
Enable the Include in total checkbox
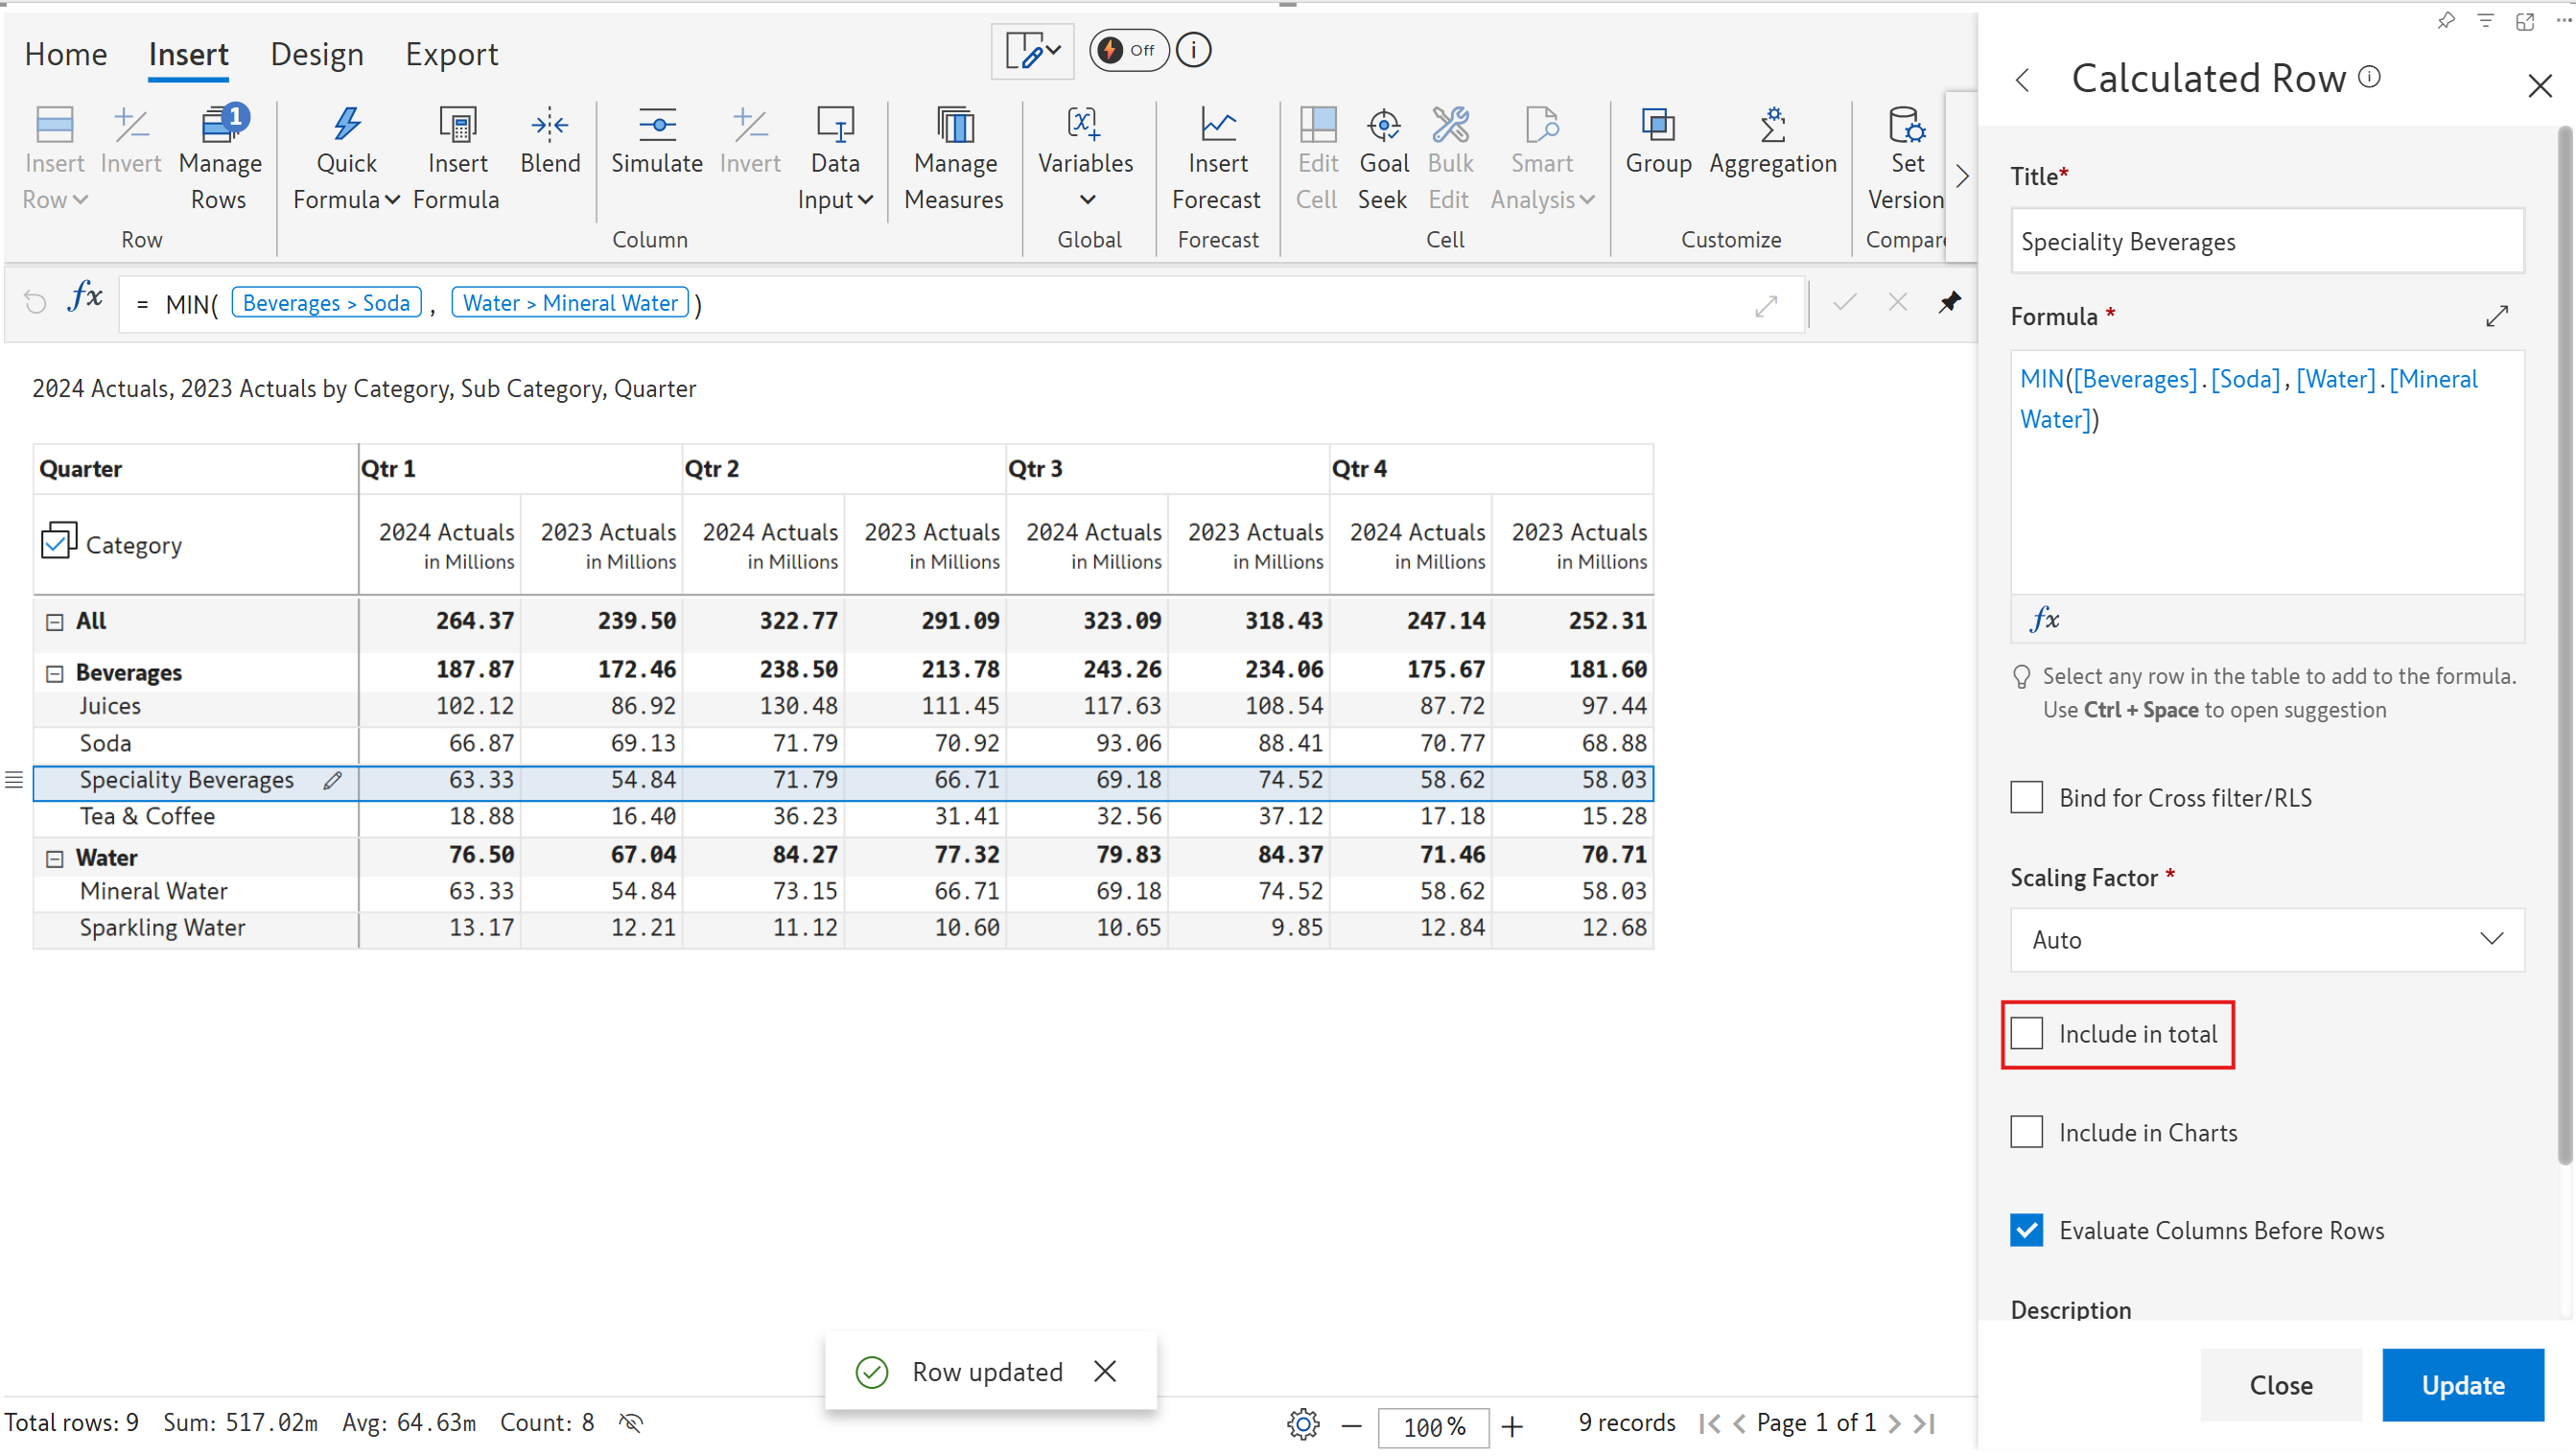pyautogui.click(x=2026, y=1033)
